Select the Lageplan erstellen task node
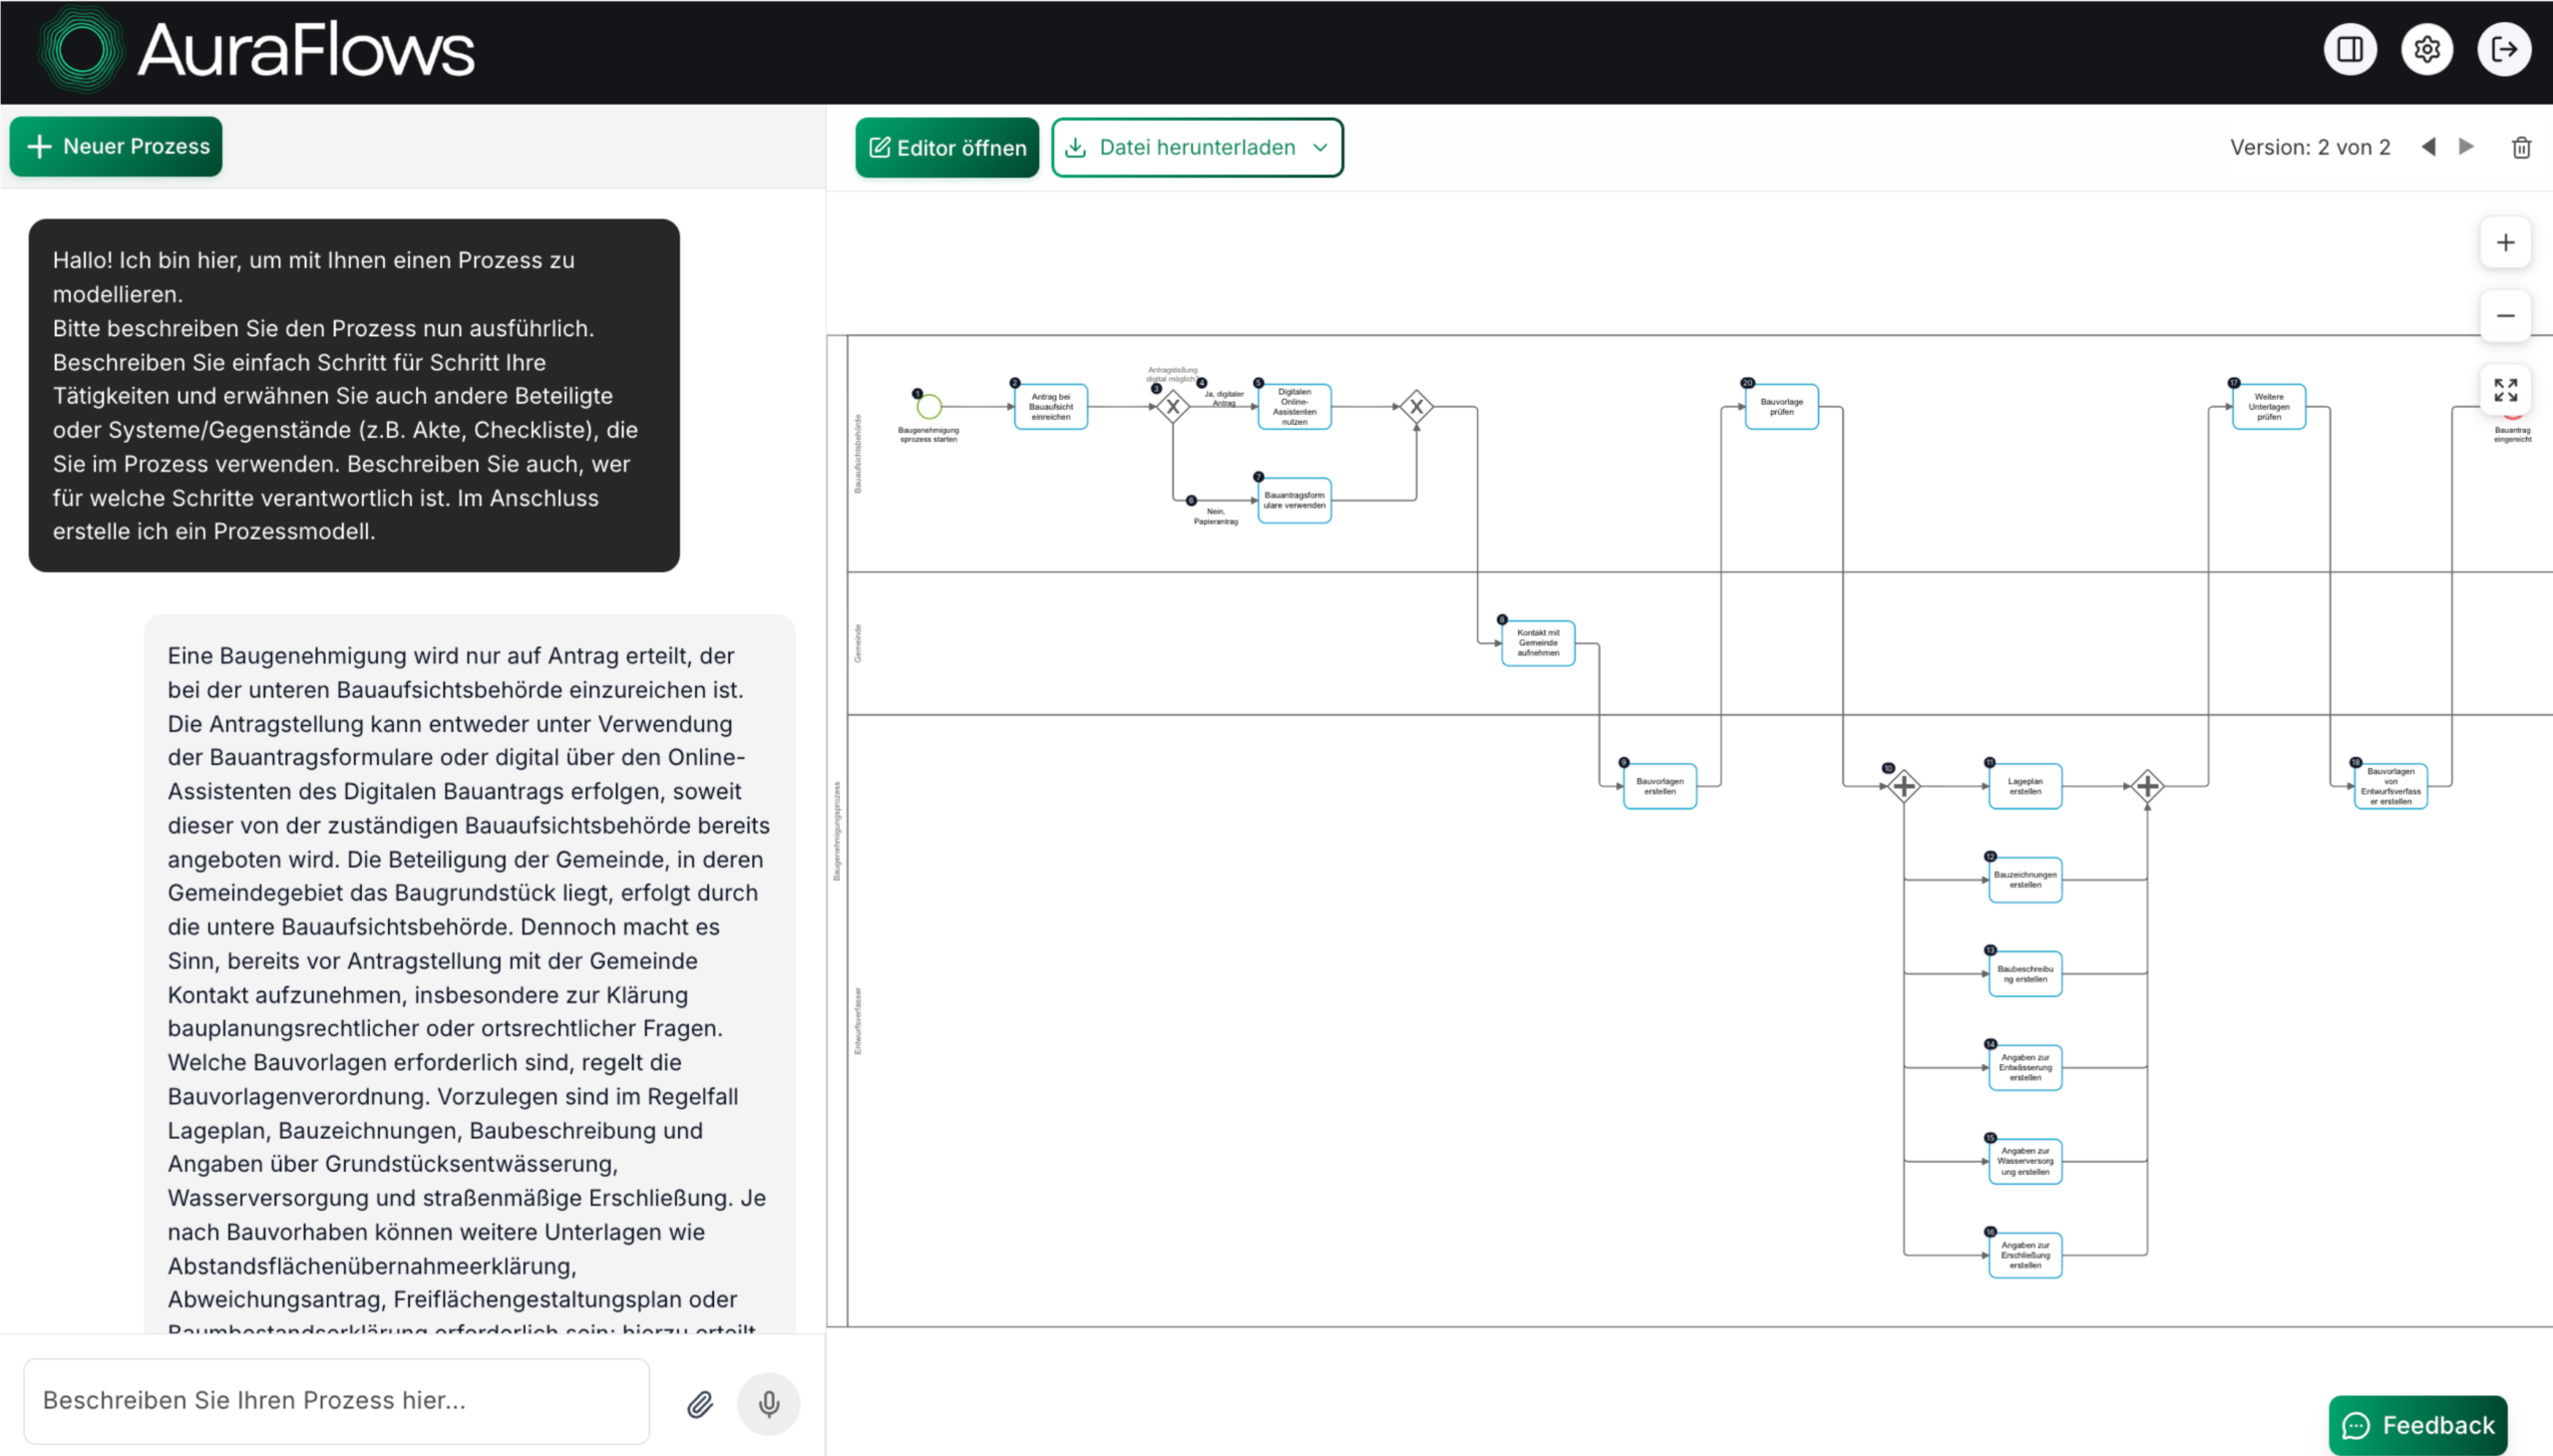2553x1456 pixels. tap(2024, 786)
